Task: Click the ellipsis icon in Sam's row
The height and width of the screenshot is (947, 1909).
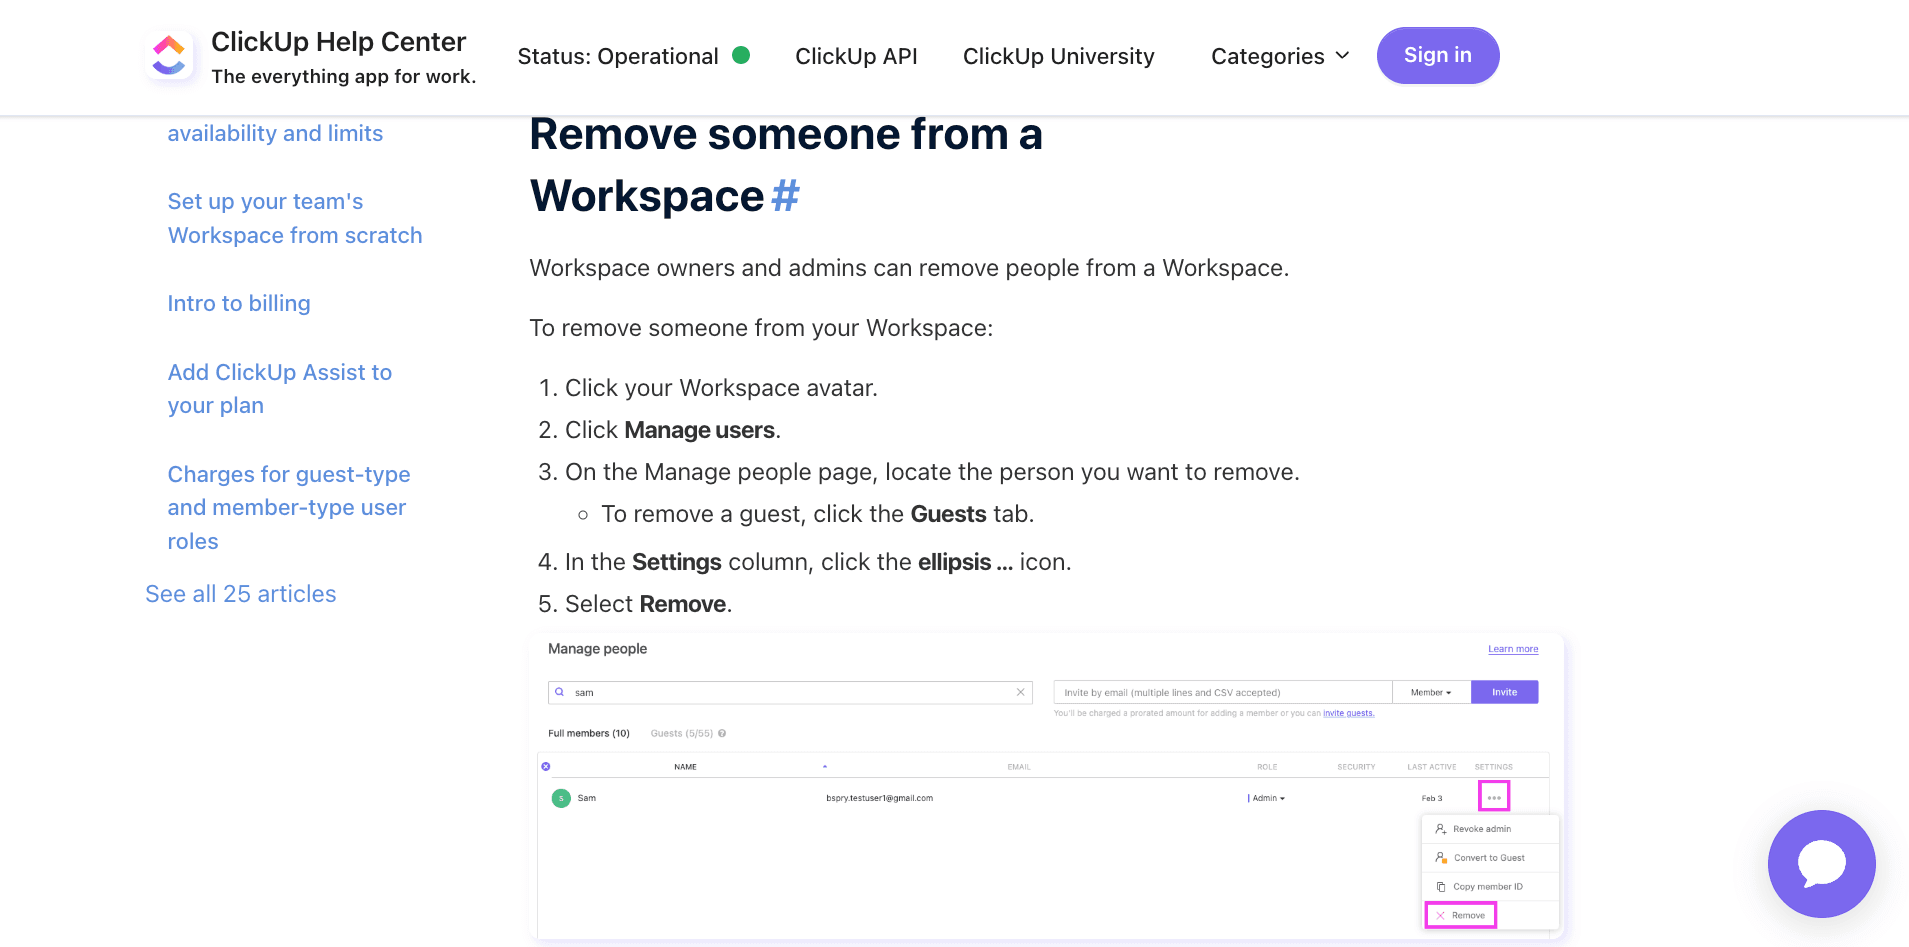Action: (x=1493, y=797)
